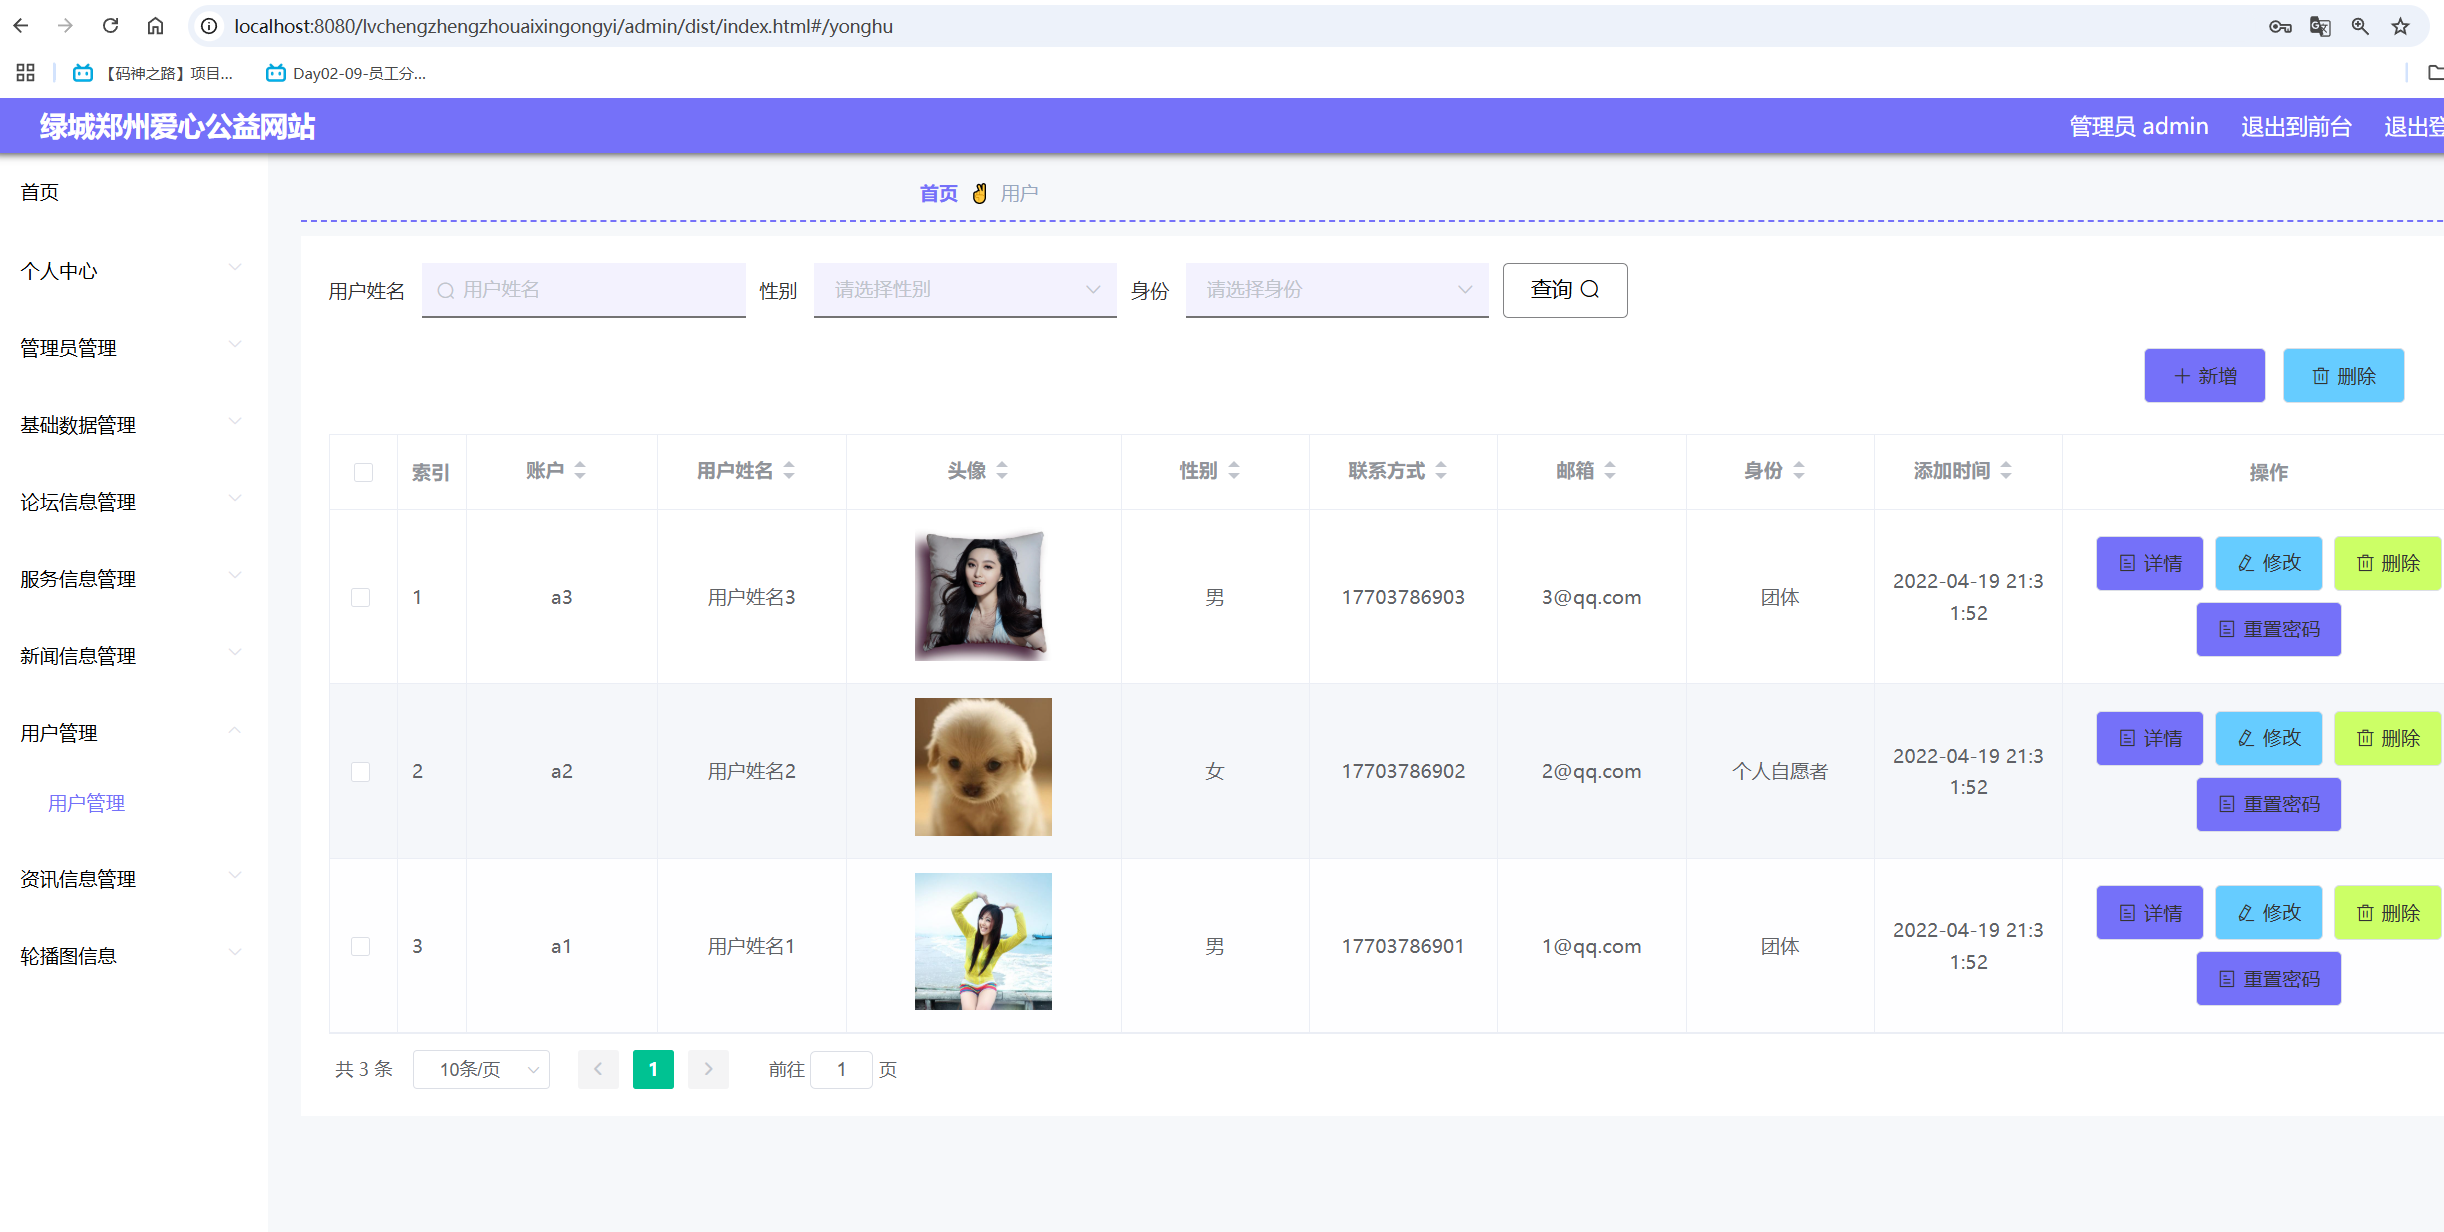Bookmark page with star icon
This screenshot has height=1232, width=2444.
coord(2400,26)
